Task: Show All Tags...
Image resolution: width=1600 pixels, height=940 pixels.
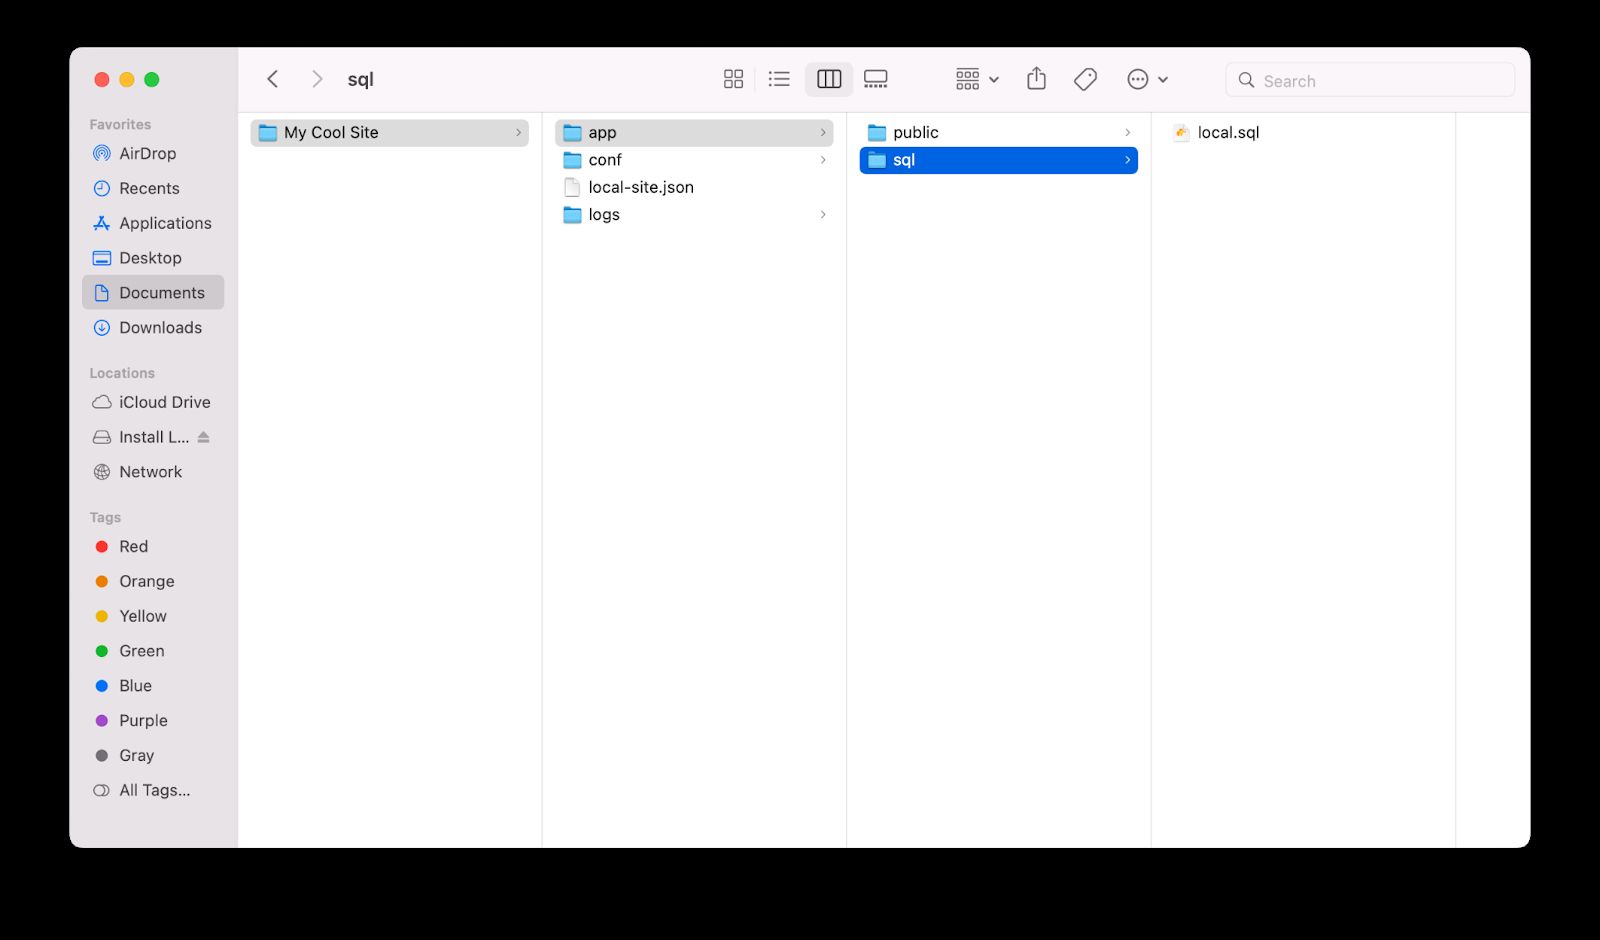Action: [153, 790]
